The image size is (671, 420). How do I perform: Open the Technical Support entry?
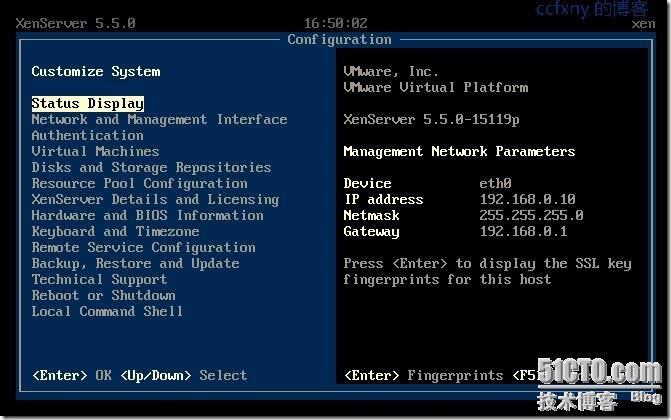point(99,280)
